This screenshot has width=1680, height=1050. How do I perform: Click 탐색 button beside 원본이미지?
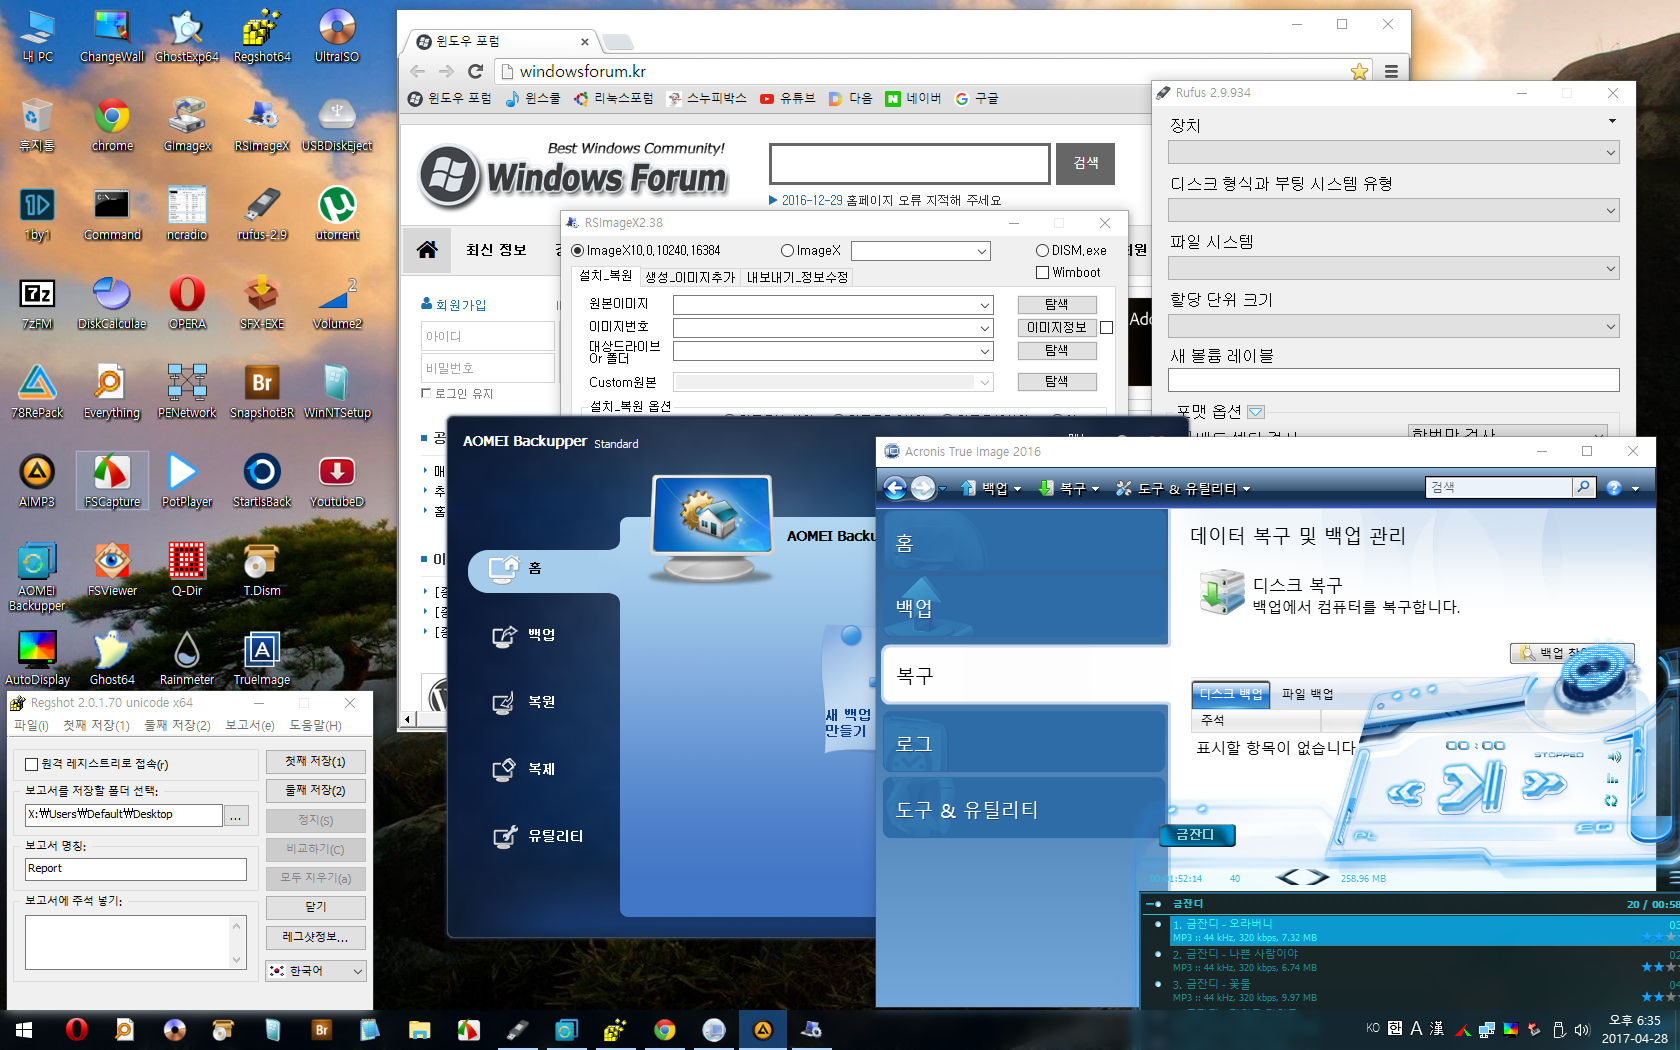click(x=1057, y=304)
